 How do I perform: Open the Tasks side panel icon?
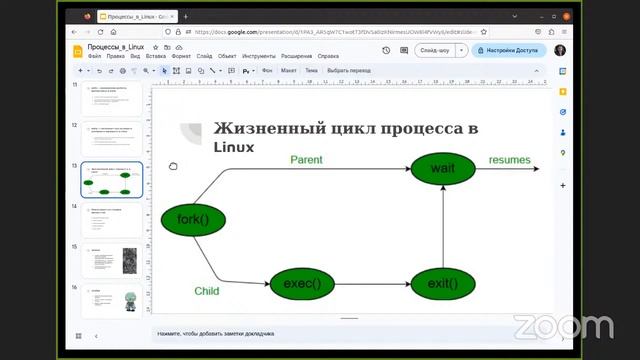(x=563, y=112)
